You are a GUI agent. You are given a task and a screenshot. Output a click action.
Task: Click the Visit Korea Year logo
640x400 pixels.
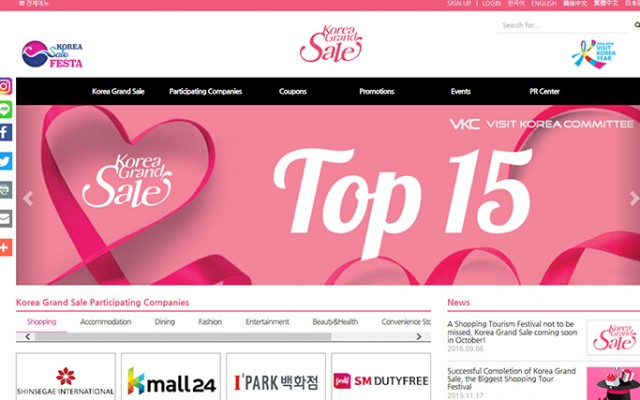[x=594, y=53]
